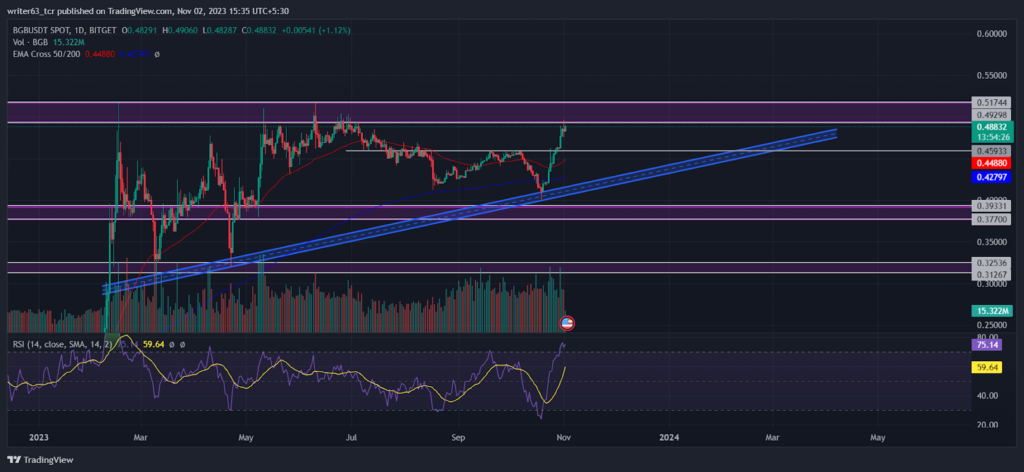The width and height of the screenshot is (1024, 472).
Task: Click the 0.55000 price scale value
Action: 990,76
